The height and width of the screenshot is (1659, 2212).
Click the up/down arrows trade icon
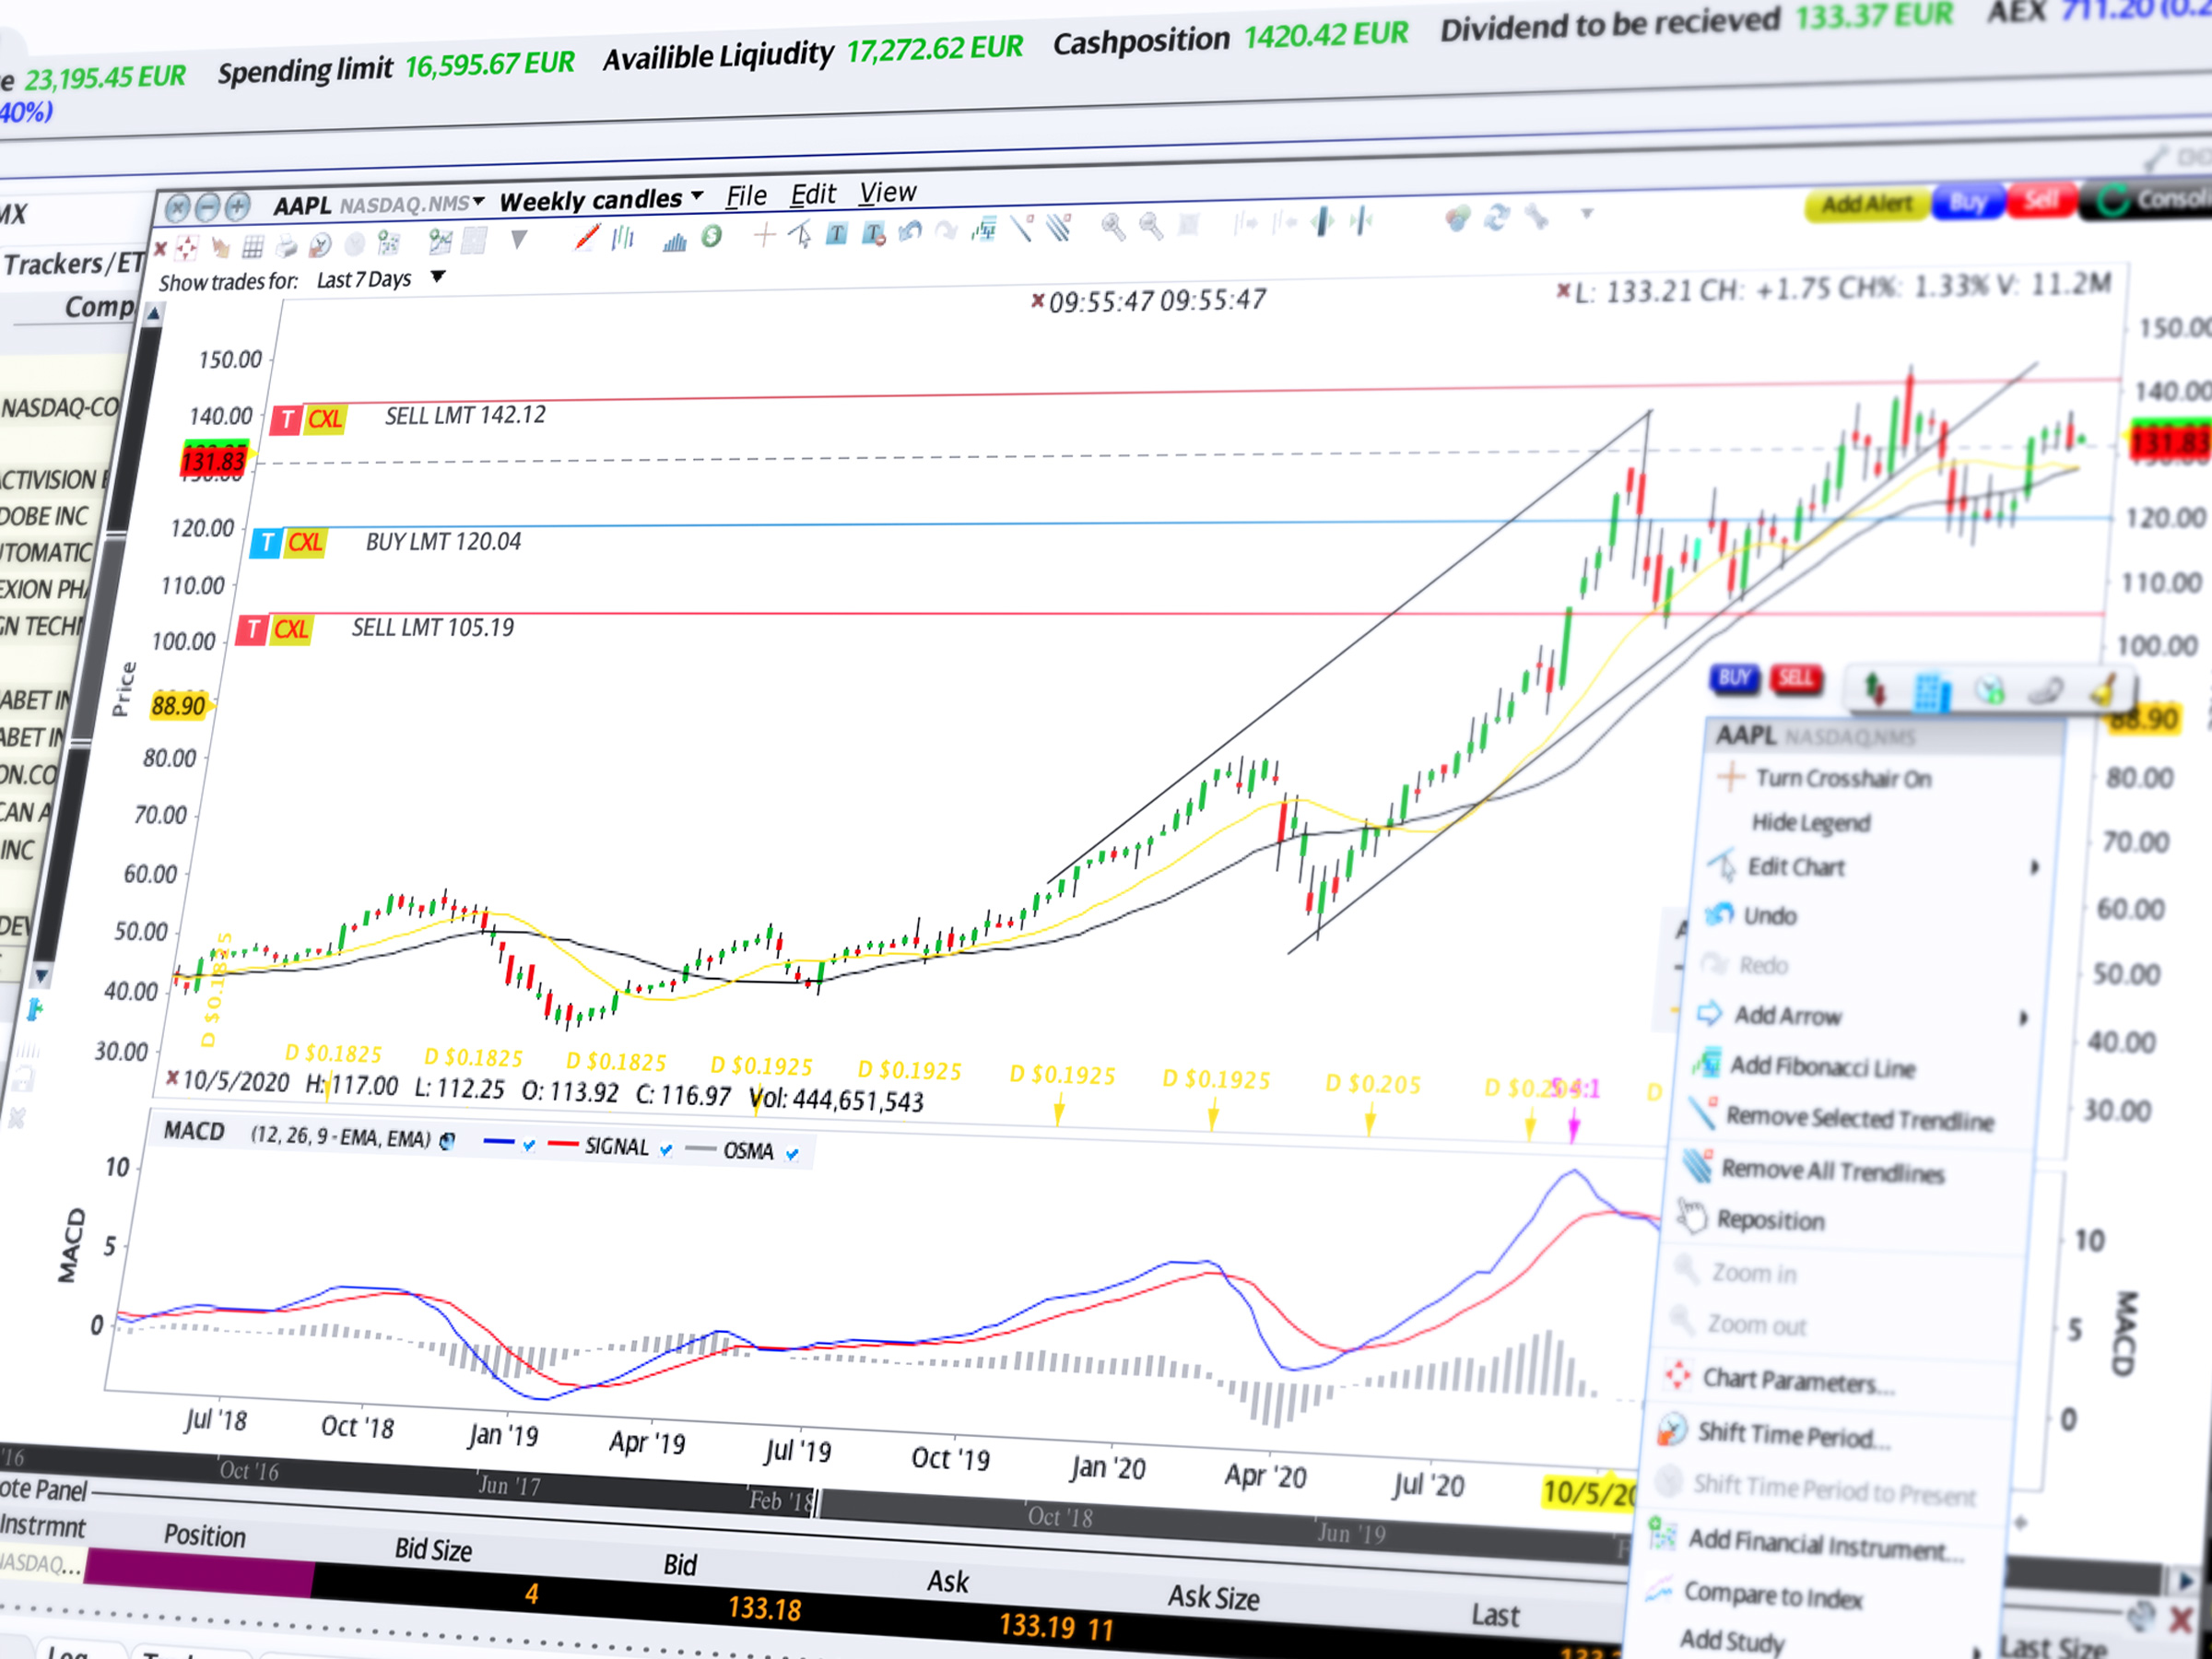coord(1874,688)
